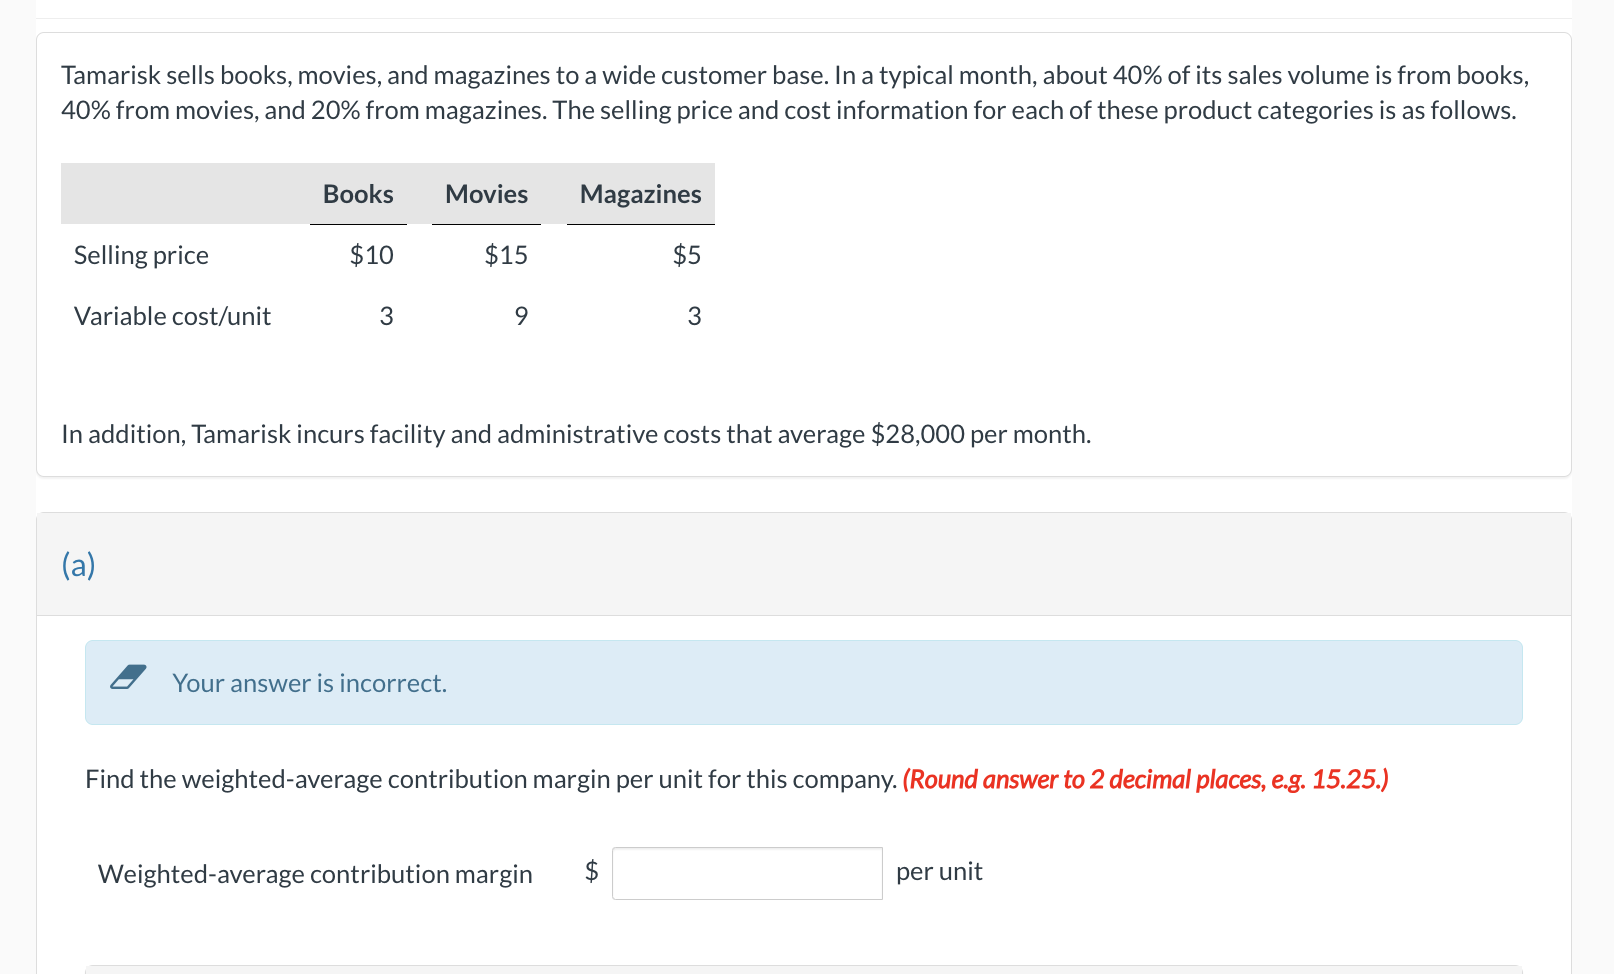The height and width of the screenshot is (974, 1614).
Task: Click the "per unit" label after the input
Action: pyautogui.click(x=939, y=872)
